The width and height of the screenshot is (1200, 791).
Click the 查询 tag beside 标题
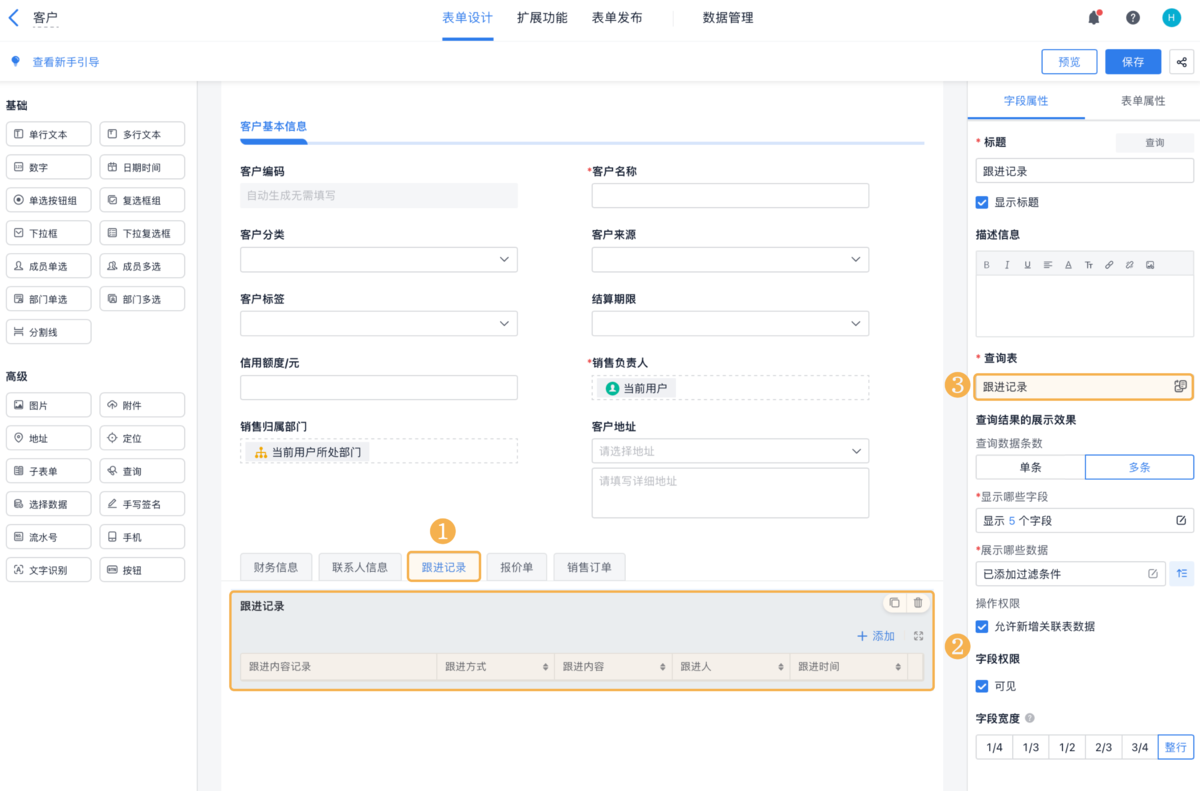tap(1155, 143)
